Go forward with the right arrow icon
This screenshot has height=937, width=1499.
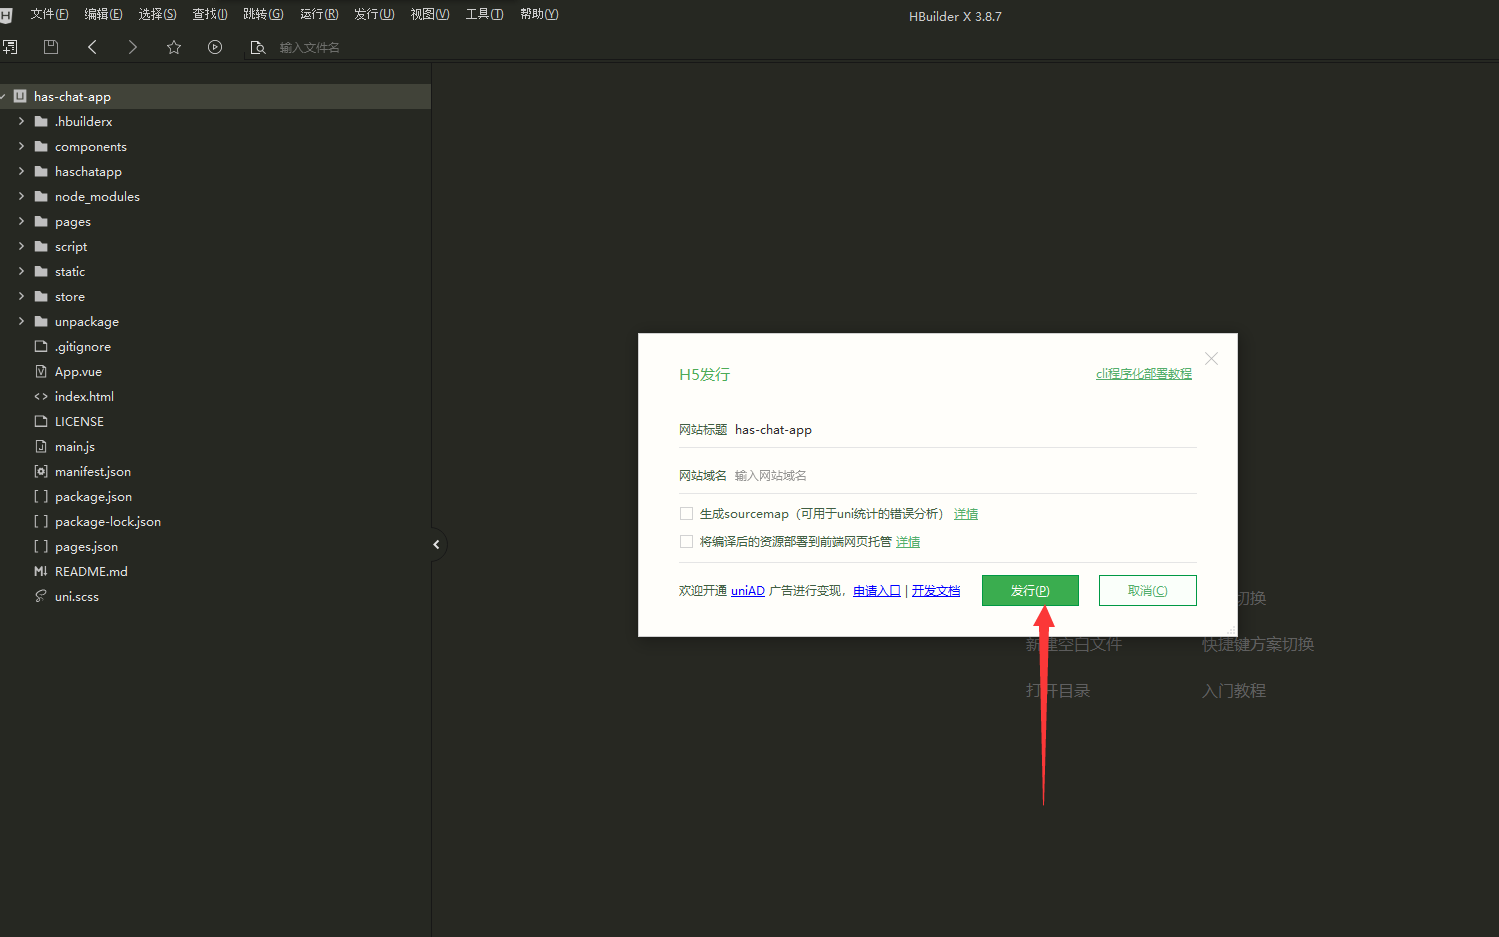pos(133,47)
